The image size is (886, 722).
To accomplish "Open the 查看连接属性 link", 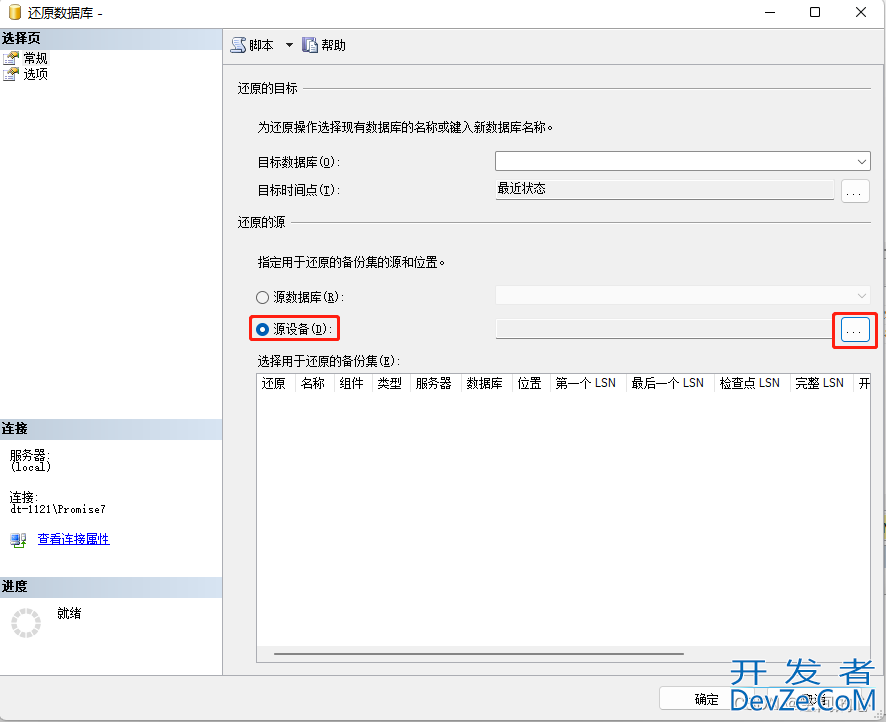I will click(x=73, y=540).
